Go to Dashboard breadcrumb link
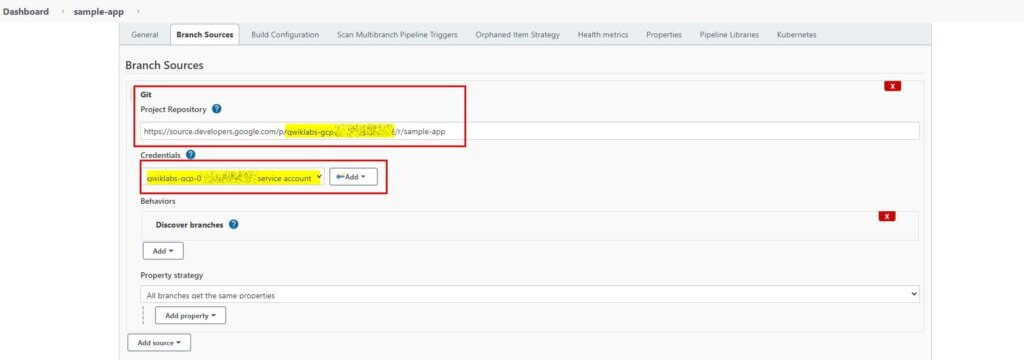1024x360 pixels. [25, 12]
